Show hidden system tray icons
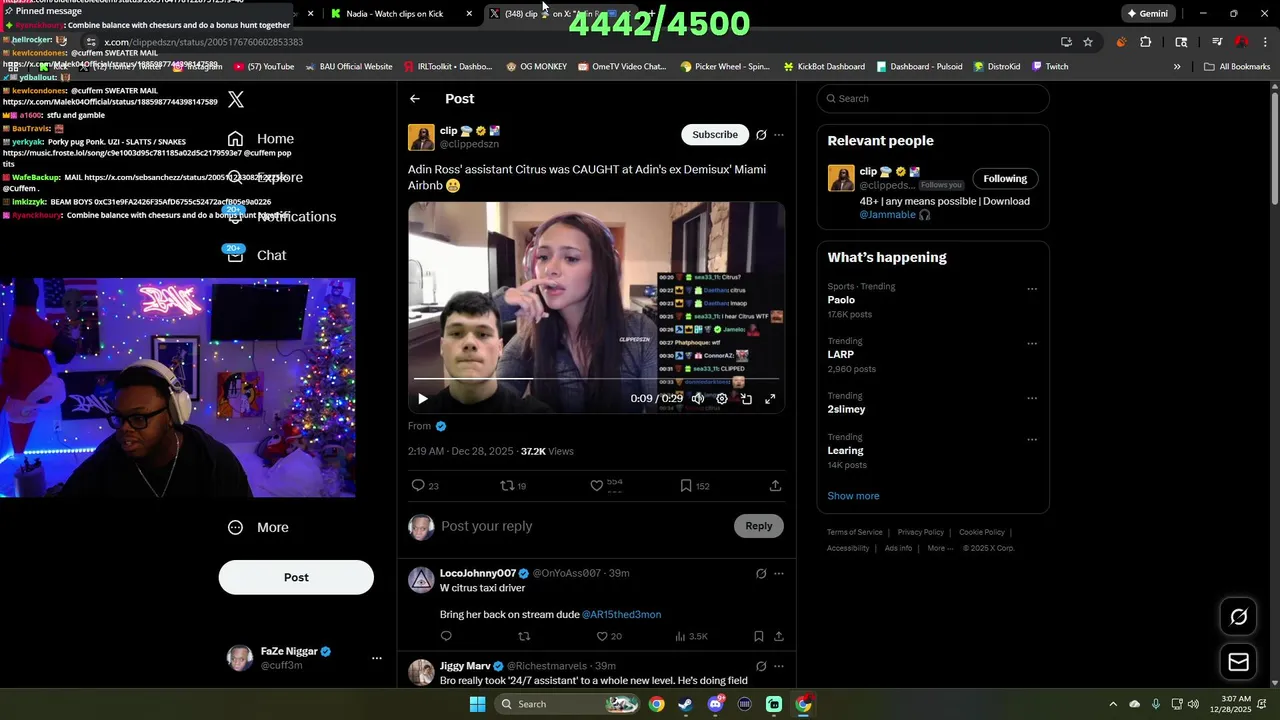The height and width of the screenshot is (720, 1280). 1113,704
